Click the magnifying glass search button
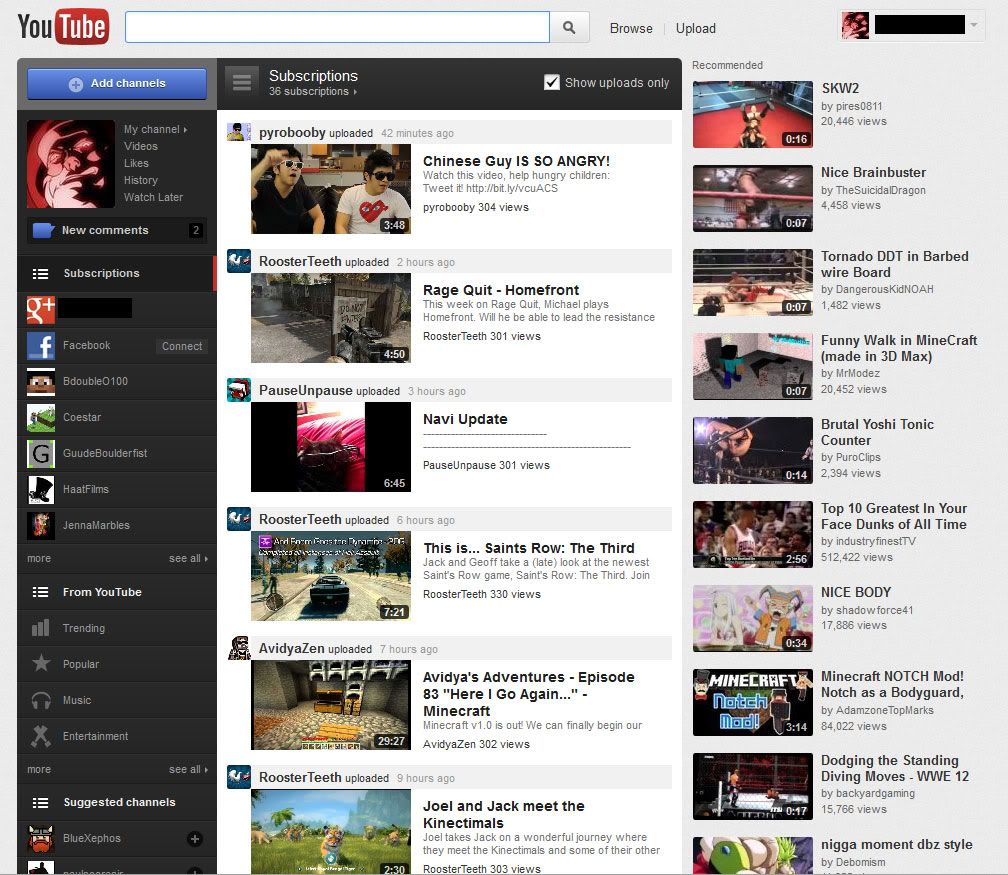Viewport: 1008px width, 875px height. click(x=569, y=28)
